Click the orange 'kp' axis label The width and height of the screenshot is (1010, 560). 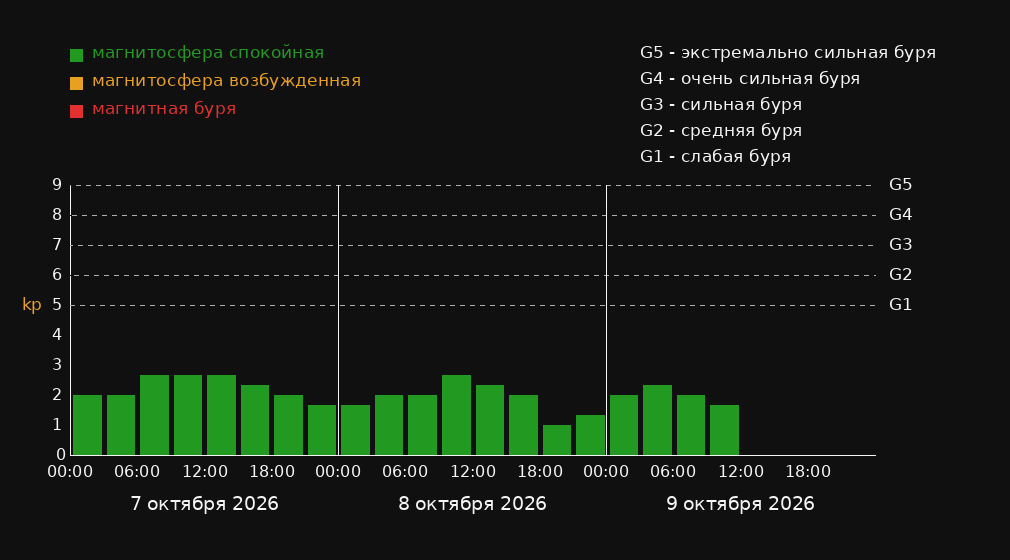tap(32, 305)
